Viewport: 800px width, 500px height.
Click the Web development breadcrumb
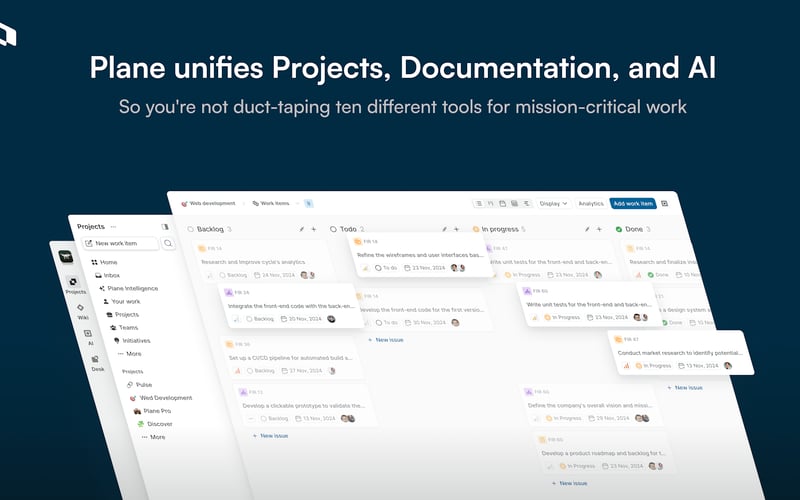[208, 203]
